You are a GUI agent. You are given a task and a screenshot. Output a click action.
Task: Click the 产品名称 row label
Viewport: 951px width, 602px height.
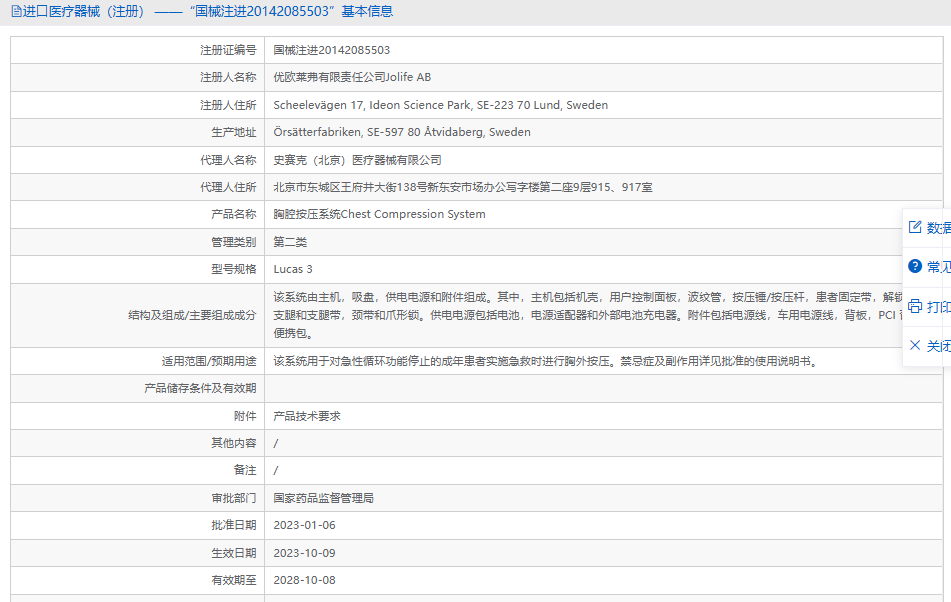point(234,215)
